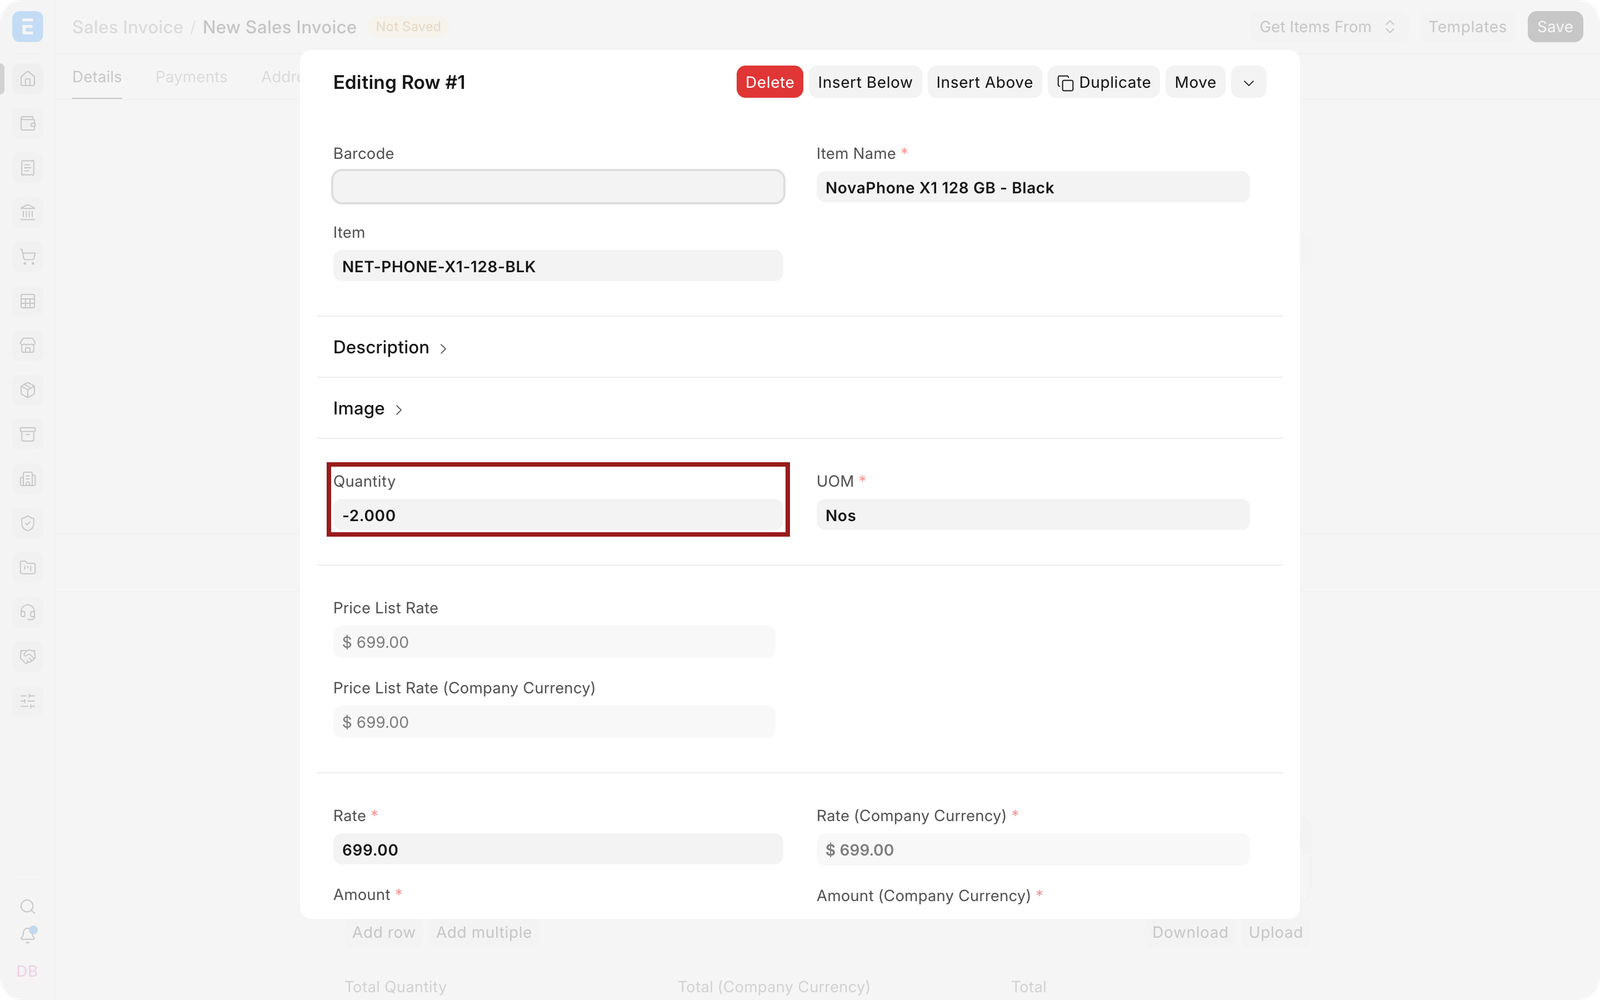Open the table grid icon in the sidebar

(x=28, y=301)
